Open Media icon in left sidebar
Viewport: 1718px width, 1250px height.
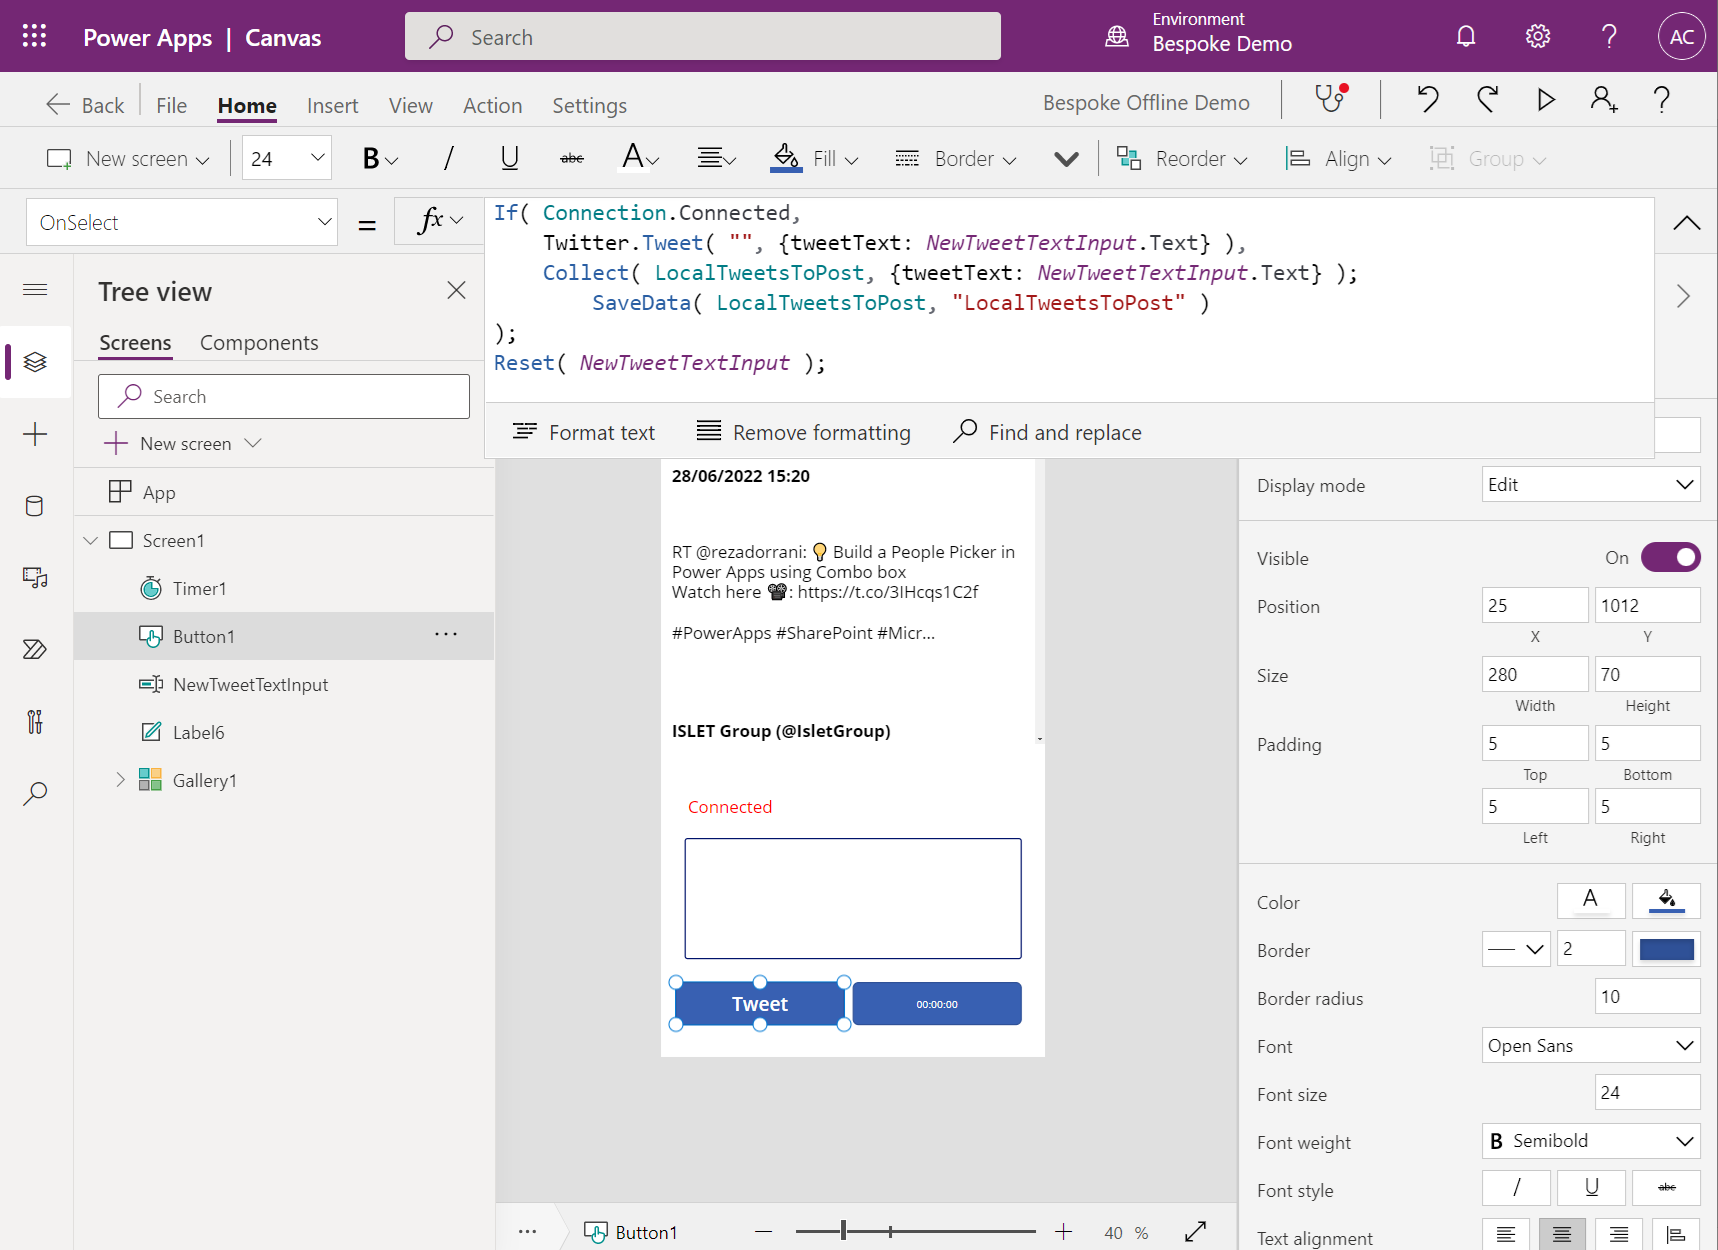pyautogui.click(x=35, y=578)
